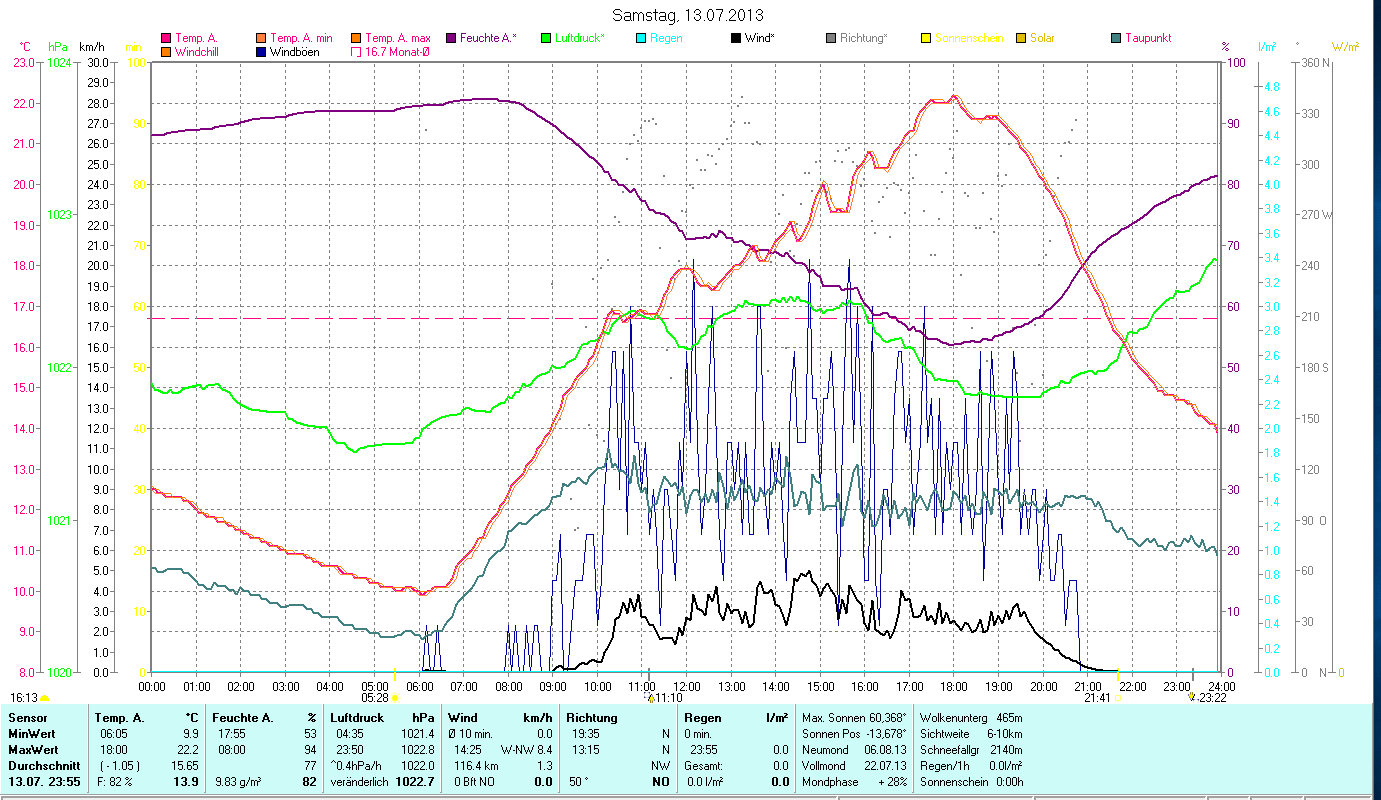Screen dimensions: 1381x800
Task: Click the Wolkenunterg. 465m entry
Action: click(970, 718)
